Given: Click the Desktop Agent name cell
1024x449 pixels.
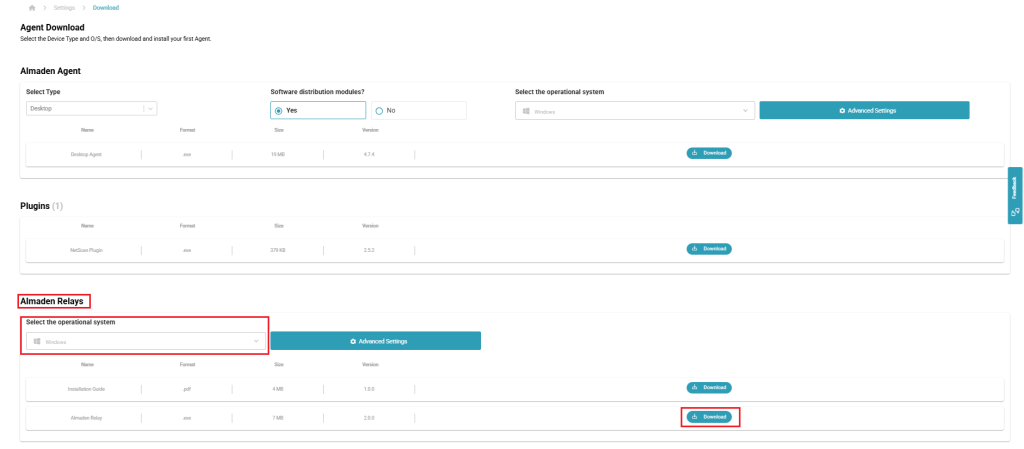Looking at the screenshot, I should (86, 154).
